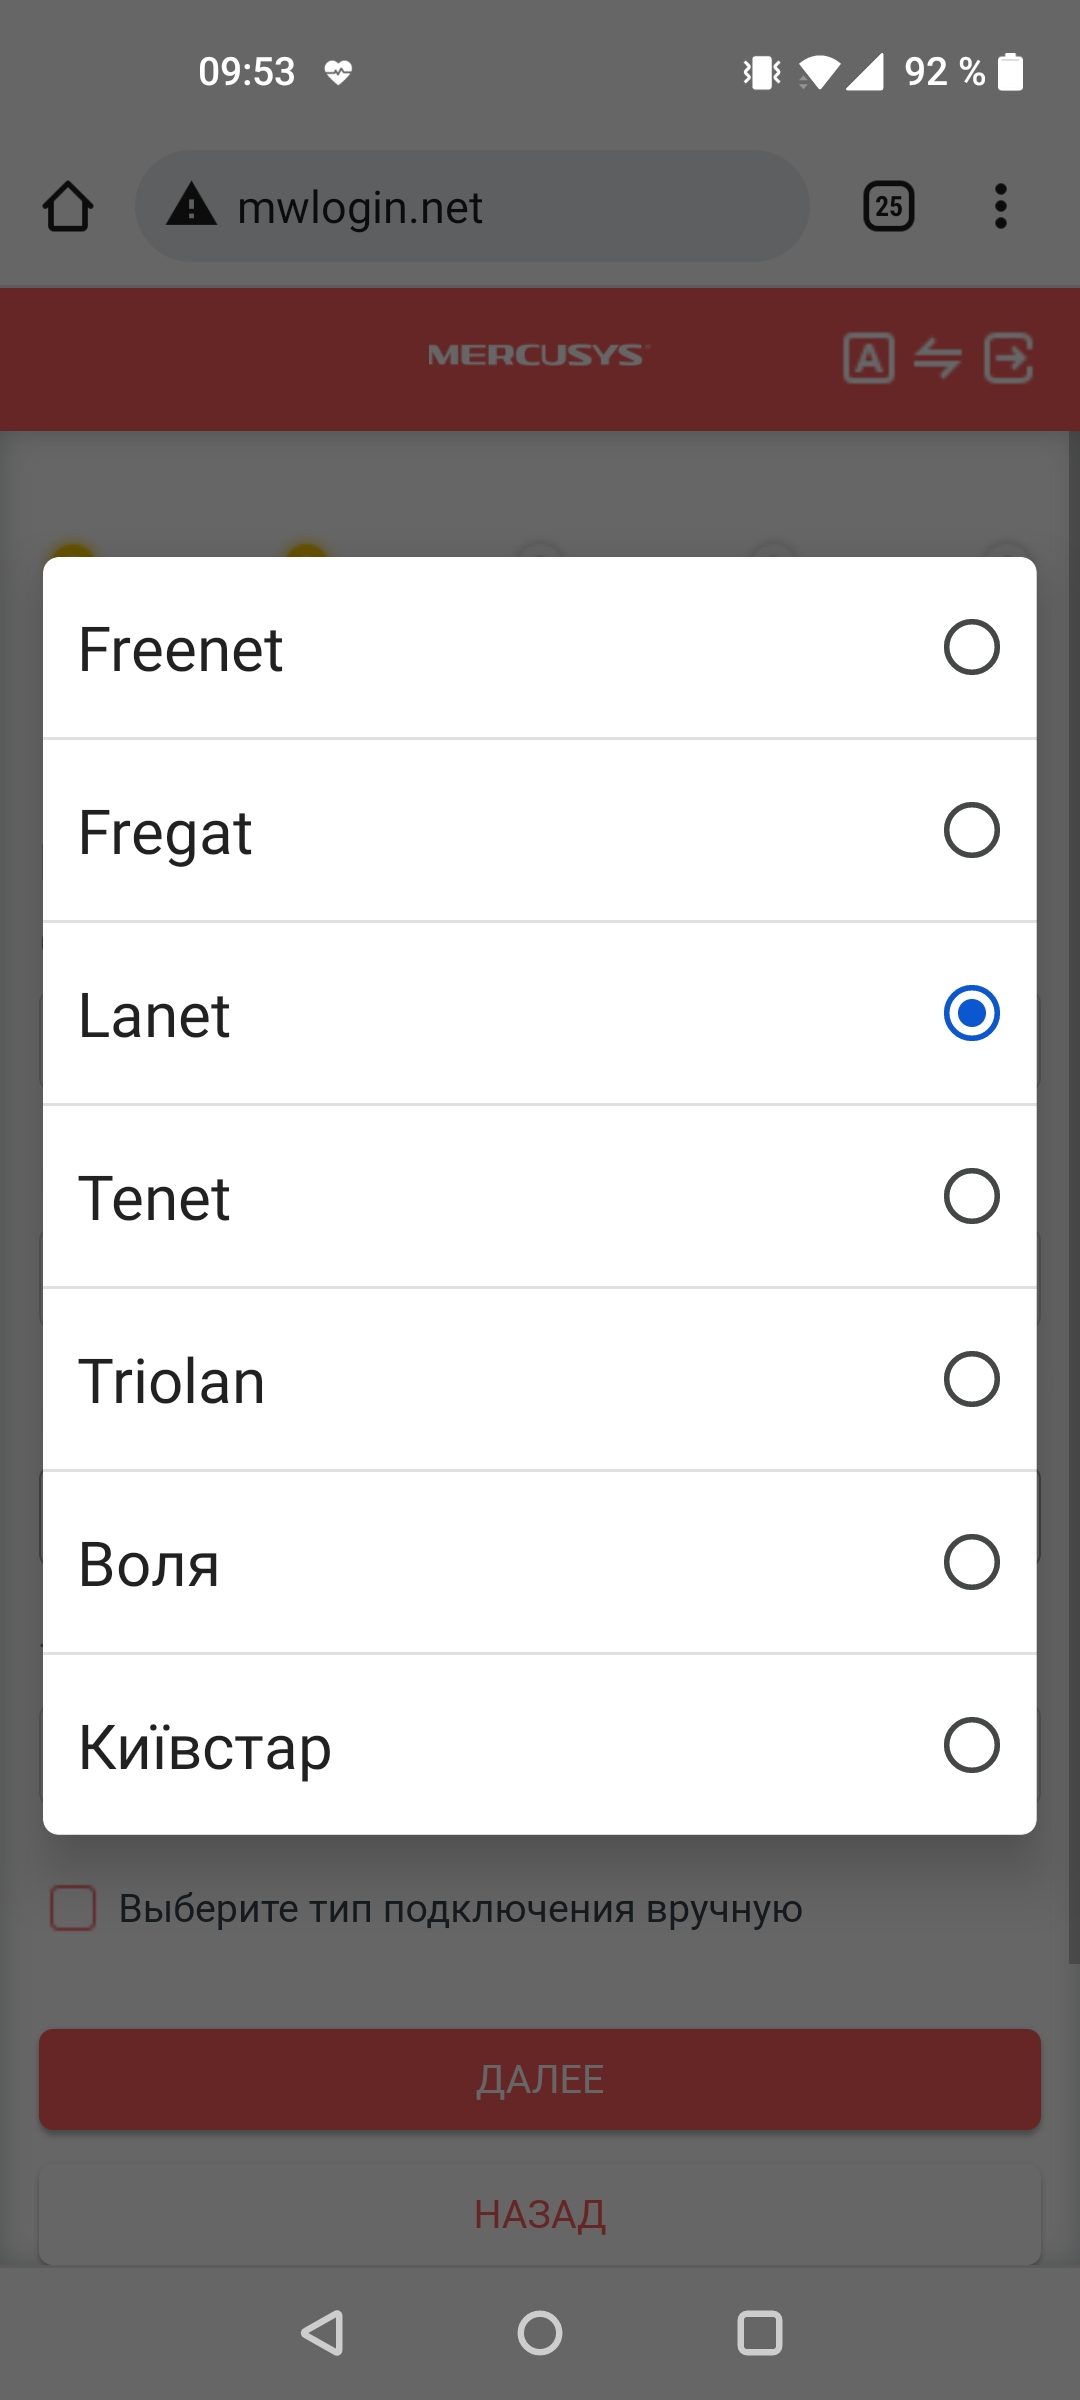The width and height of the screenshot is (1080, 2400).
Task: Open Android recent apps square button
Action: pos(759,2333)
